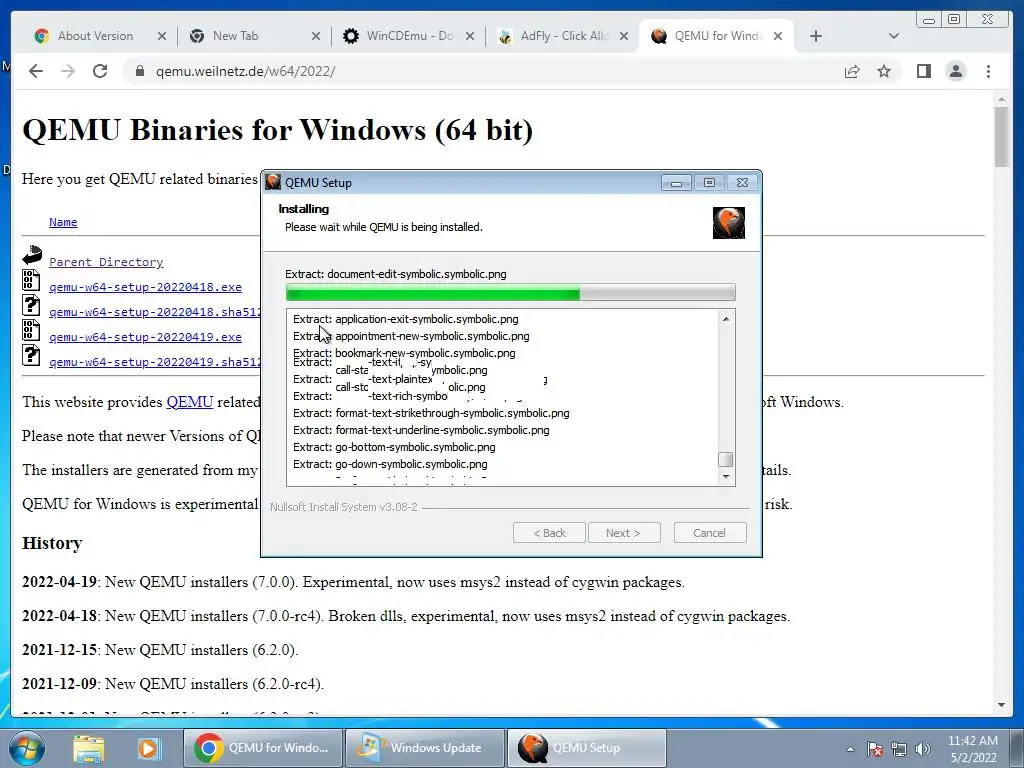Open qemu-w64-setup-20220419.sha512 file link
Viewport: 1024px width, 768px height.
click(x=155, y=362)
